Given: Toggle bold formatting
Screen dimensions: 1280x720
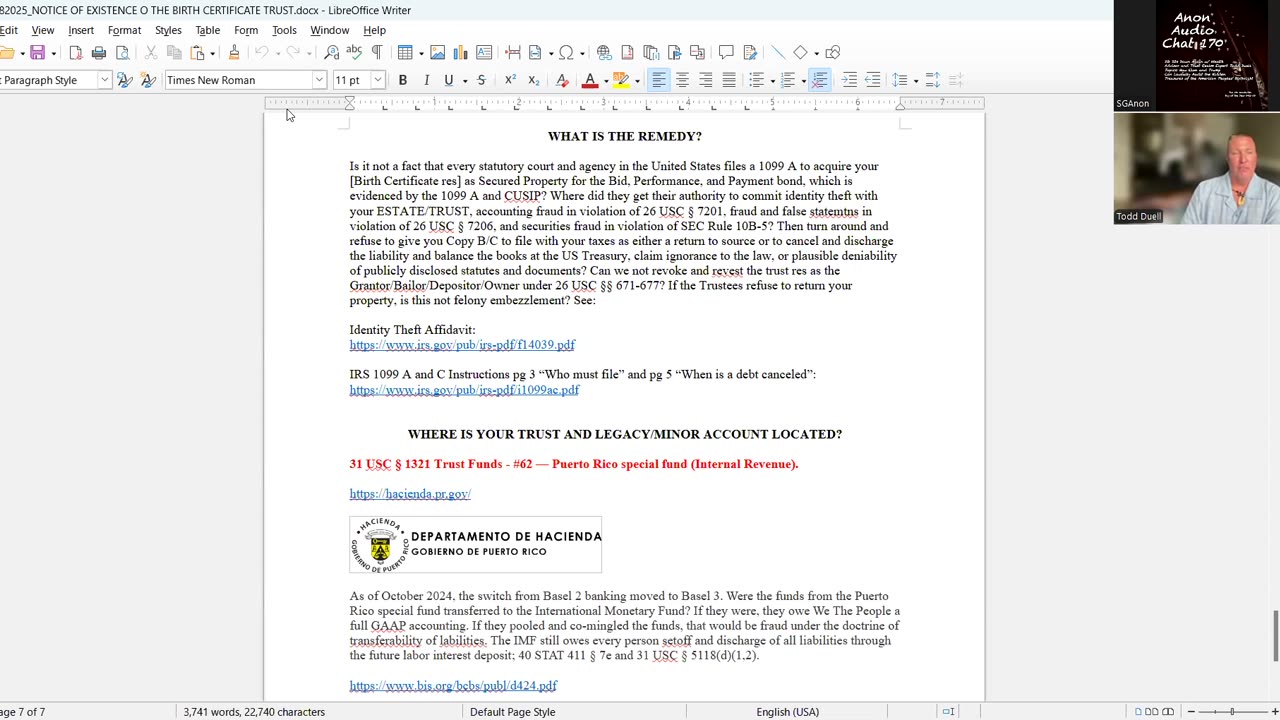Looking at the screenshot, I should click(x=403, y=80).
